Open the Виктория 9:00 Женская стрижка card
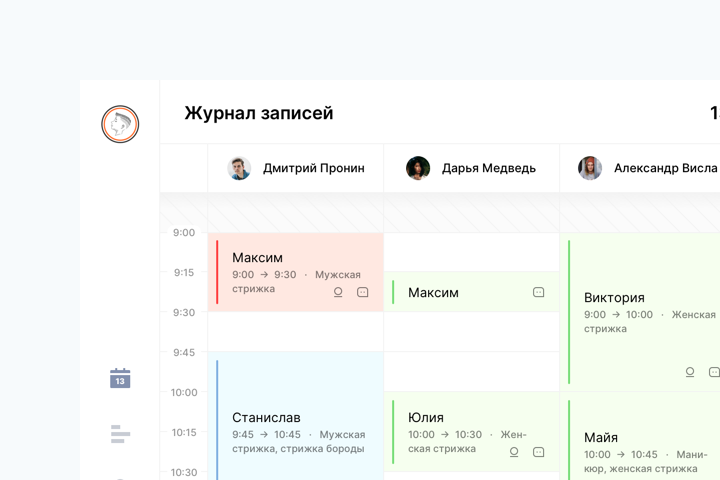This screenshot has width=720, height=480. coord(640,312)
